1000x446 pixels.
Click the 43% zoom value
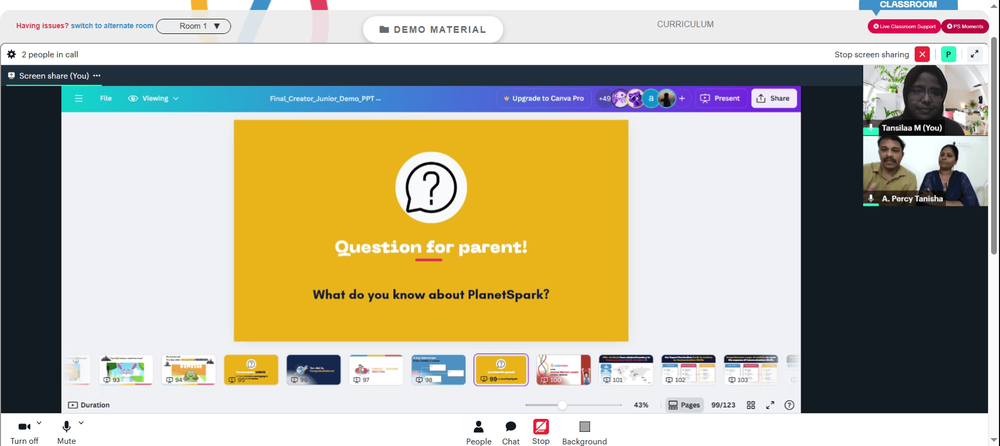(x=641, y=405)
